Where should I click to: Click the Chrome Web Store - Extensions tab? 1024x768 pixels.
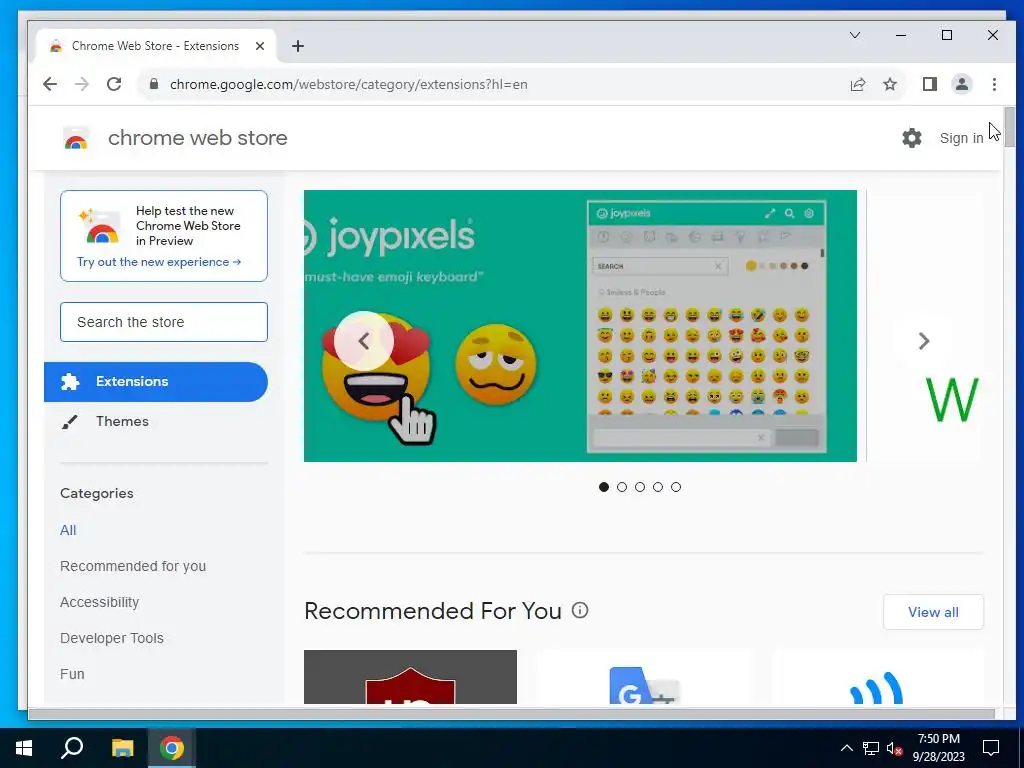[x=155, y=46]
